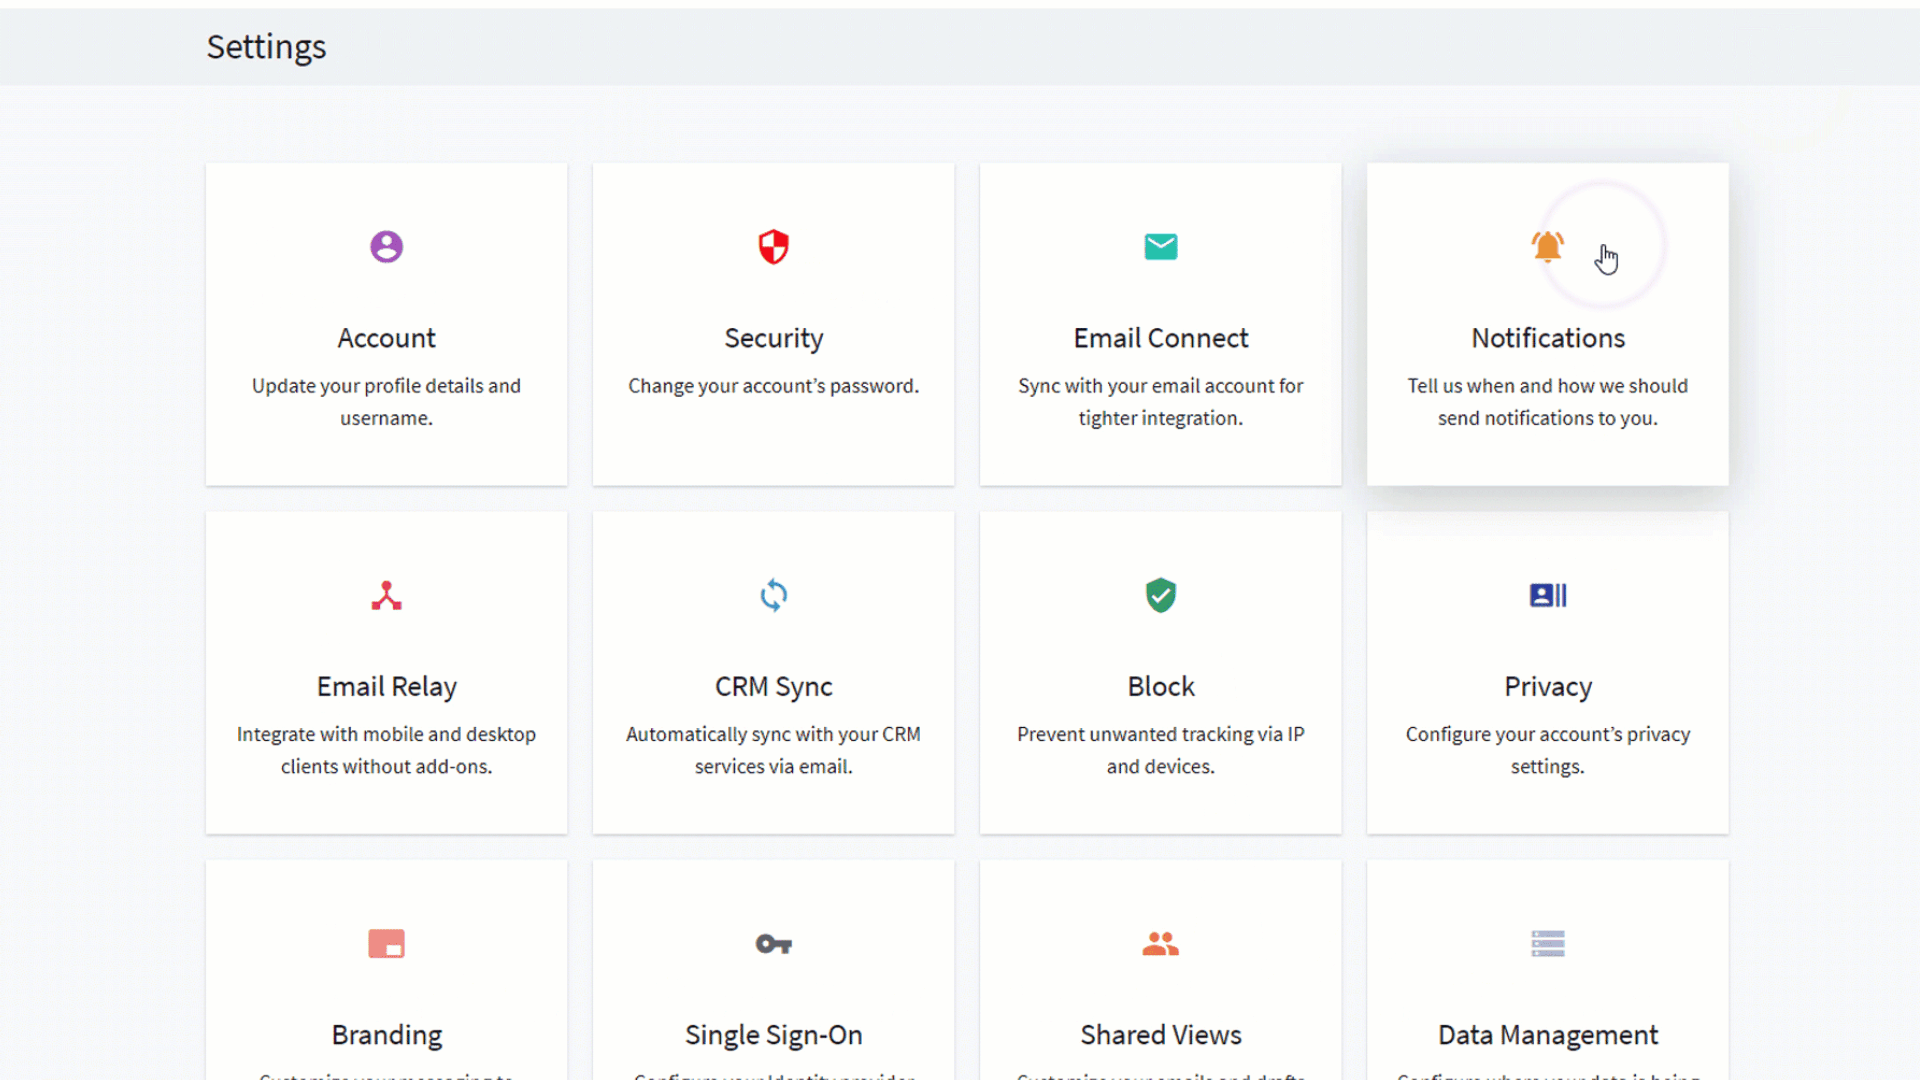Screen dimensions: 1920x1080
Task: Open the Account settings heading
Action: point(386,338)
